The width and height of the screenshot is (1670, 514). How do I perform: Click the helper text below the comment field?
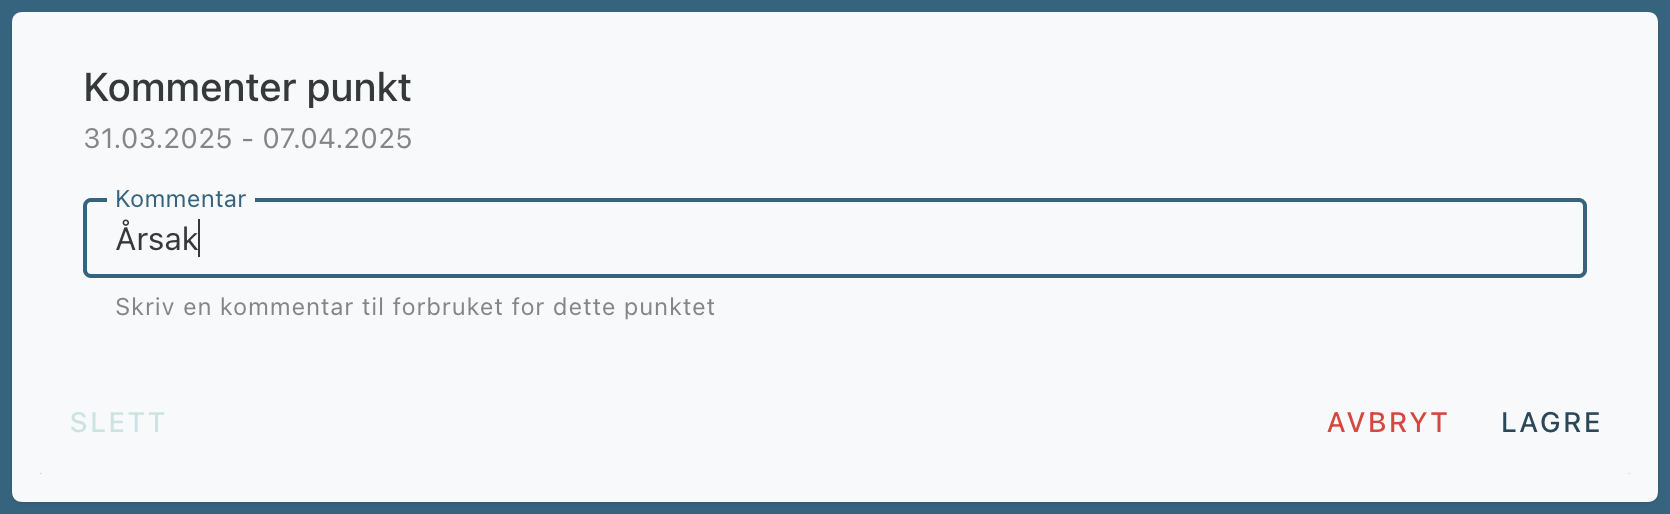pos(415,307)
